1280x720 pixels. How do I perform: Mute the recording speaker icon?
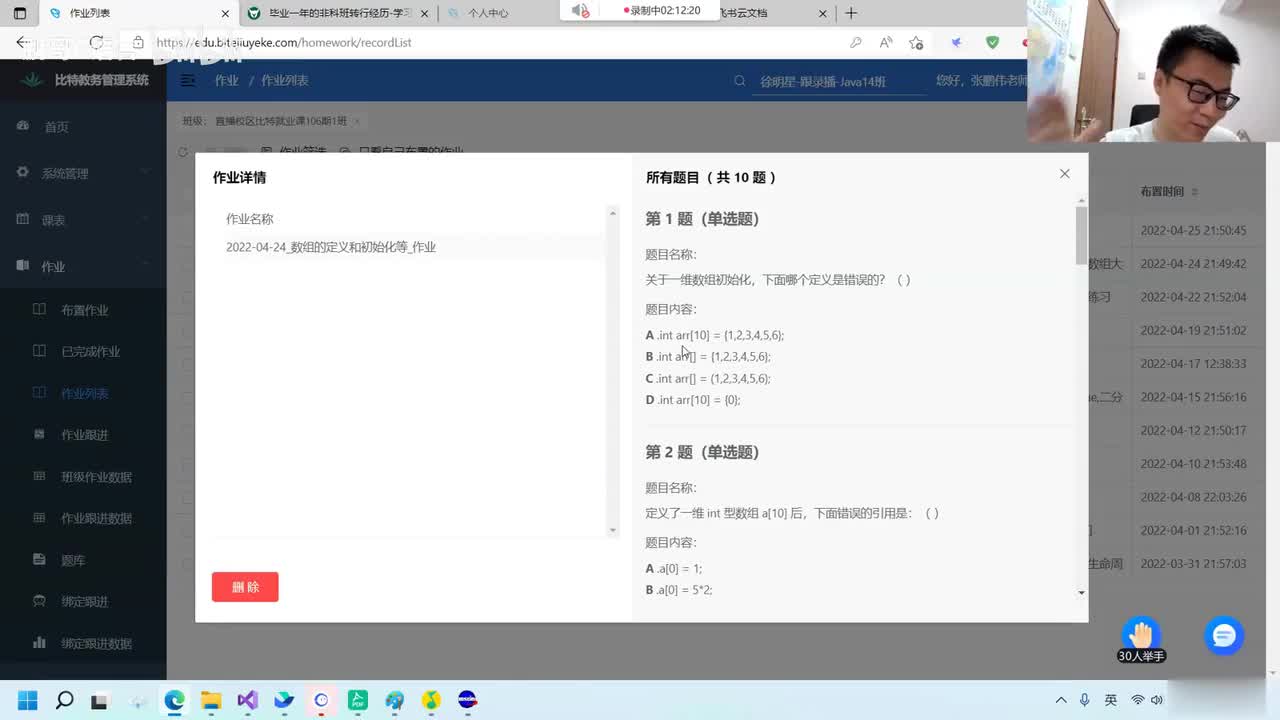coord(580,10)
